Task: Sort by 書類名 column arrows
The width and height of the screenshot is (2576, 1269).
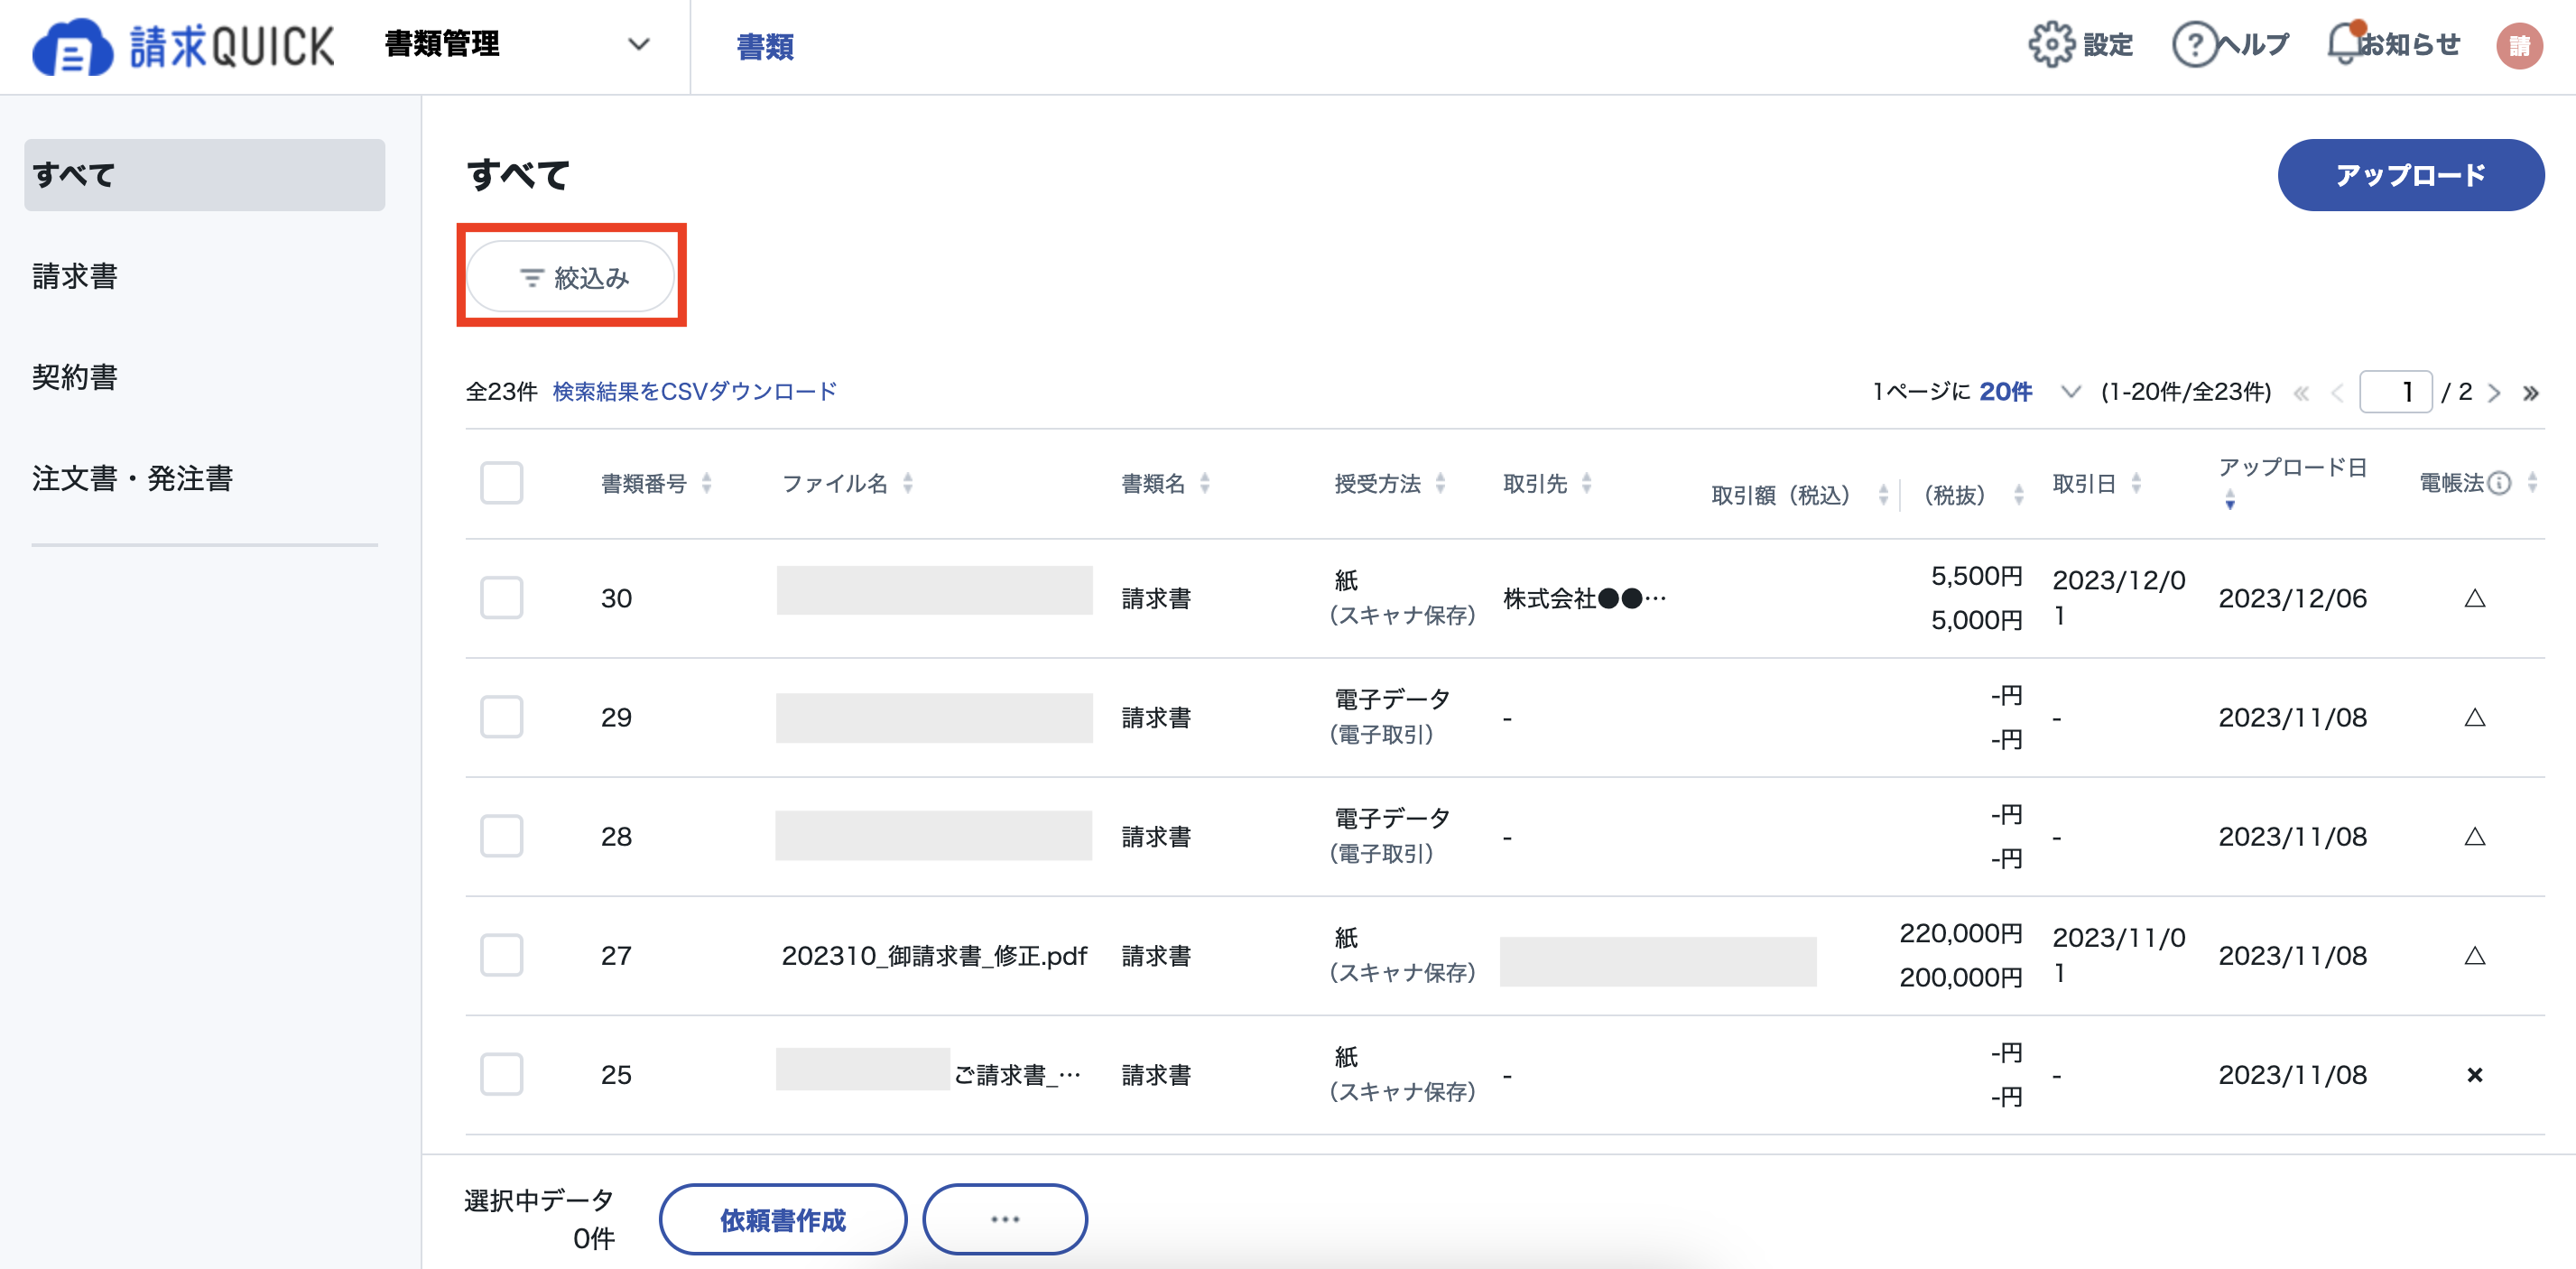Action: (1204, 484)
